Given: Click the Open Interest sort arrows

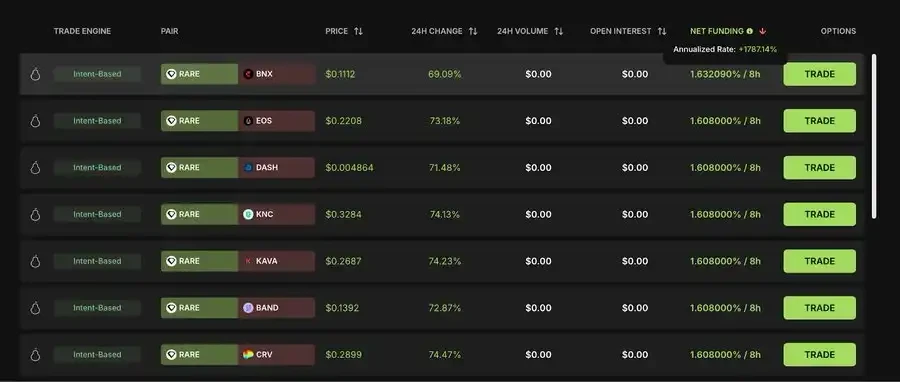Looking at the screenshot, I should point(662,32).
